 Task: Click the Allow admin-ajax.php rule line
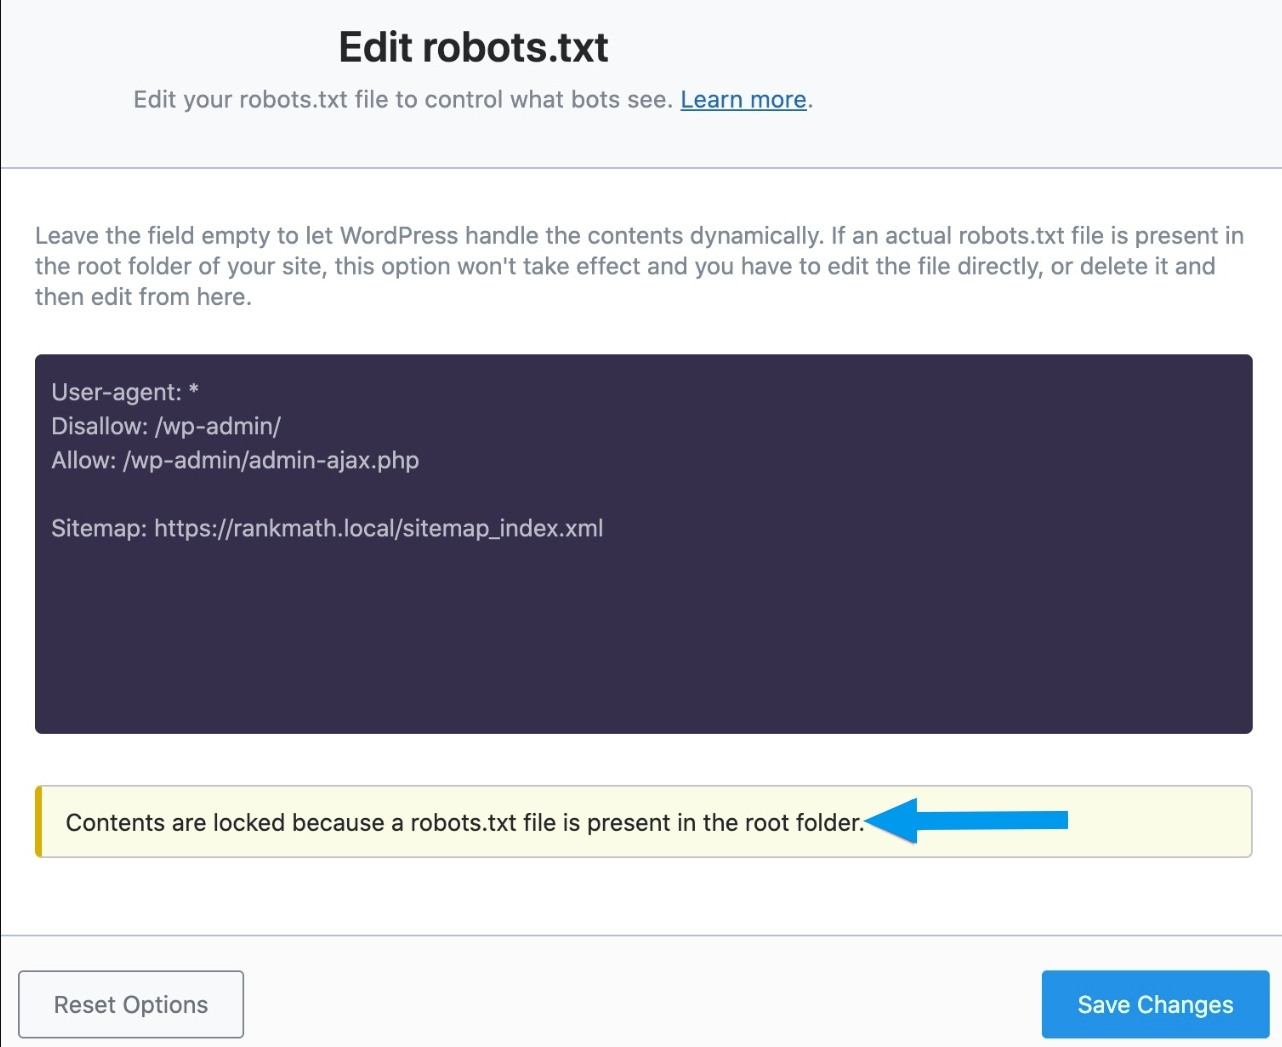pyautogui.click(x=236, y=460)
